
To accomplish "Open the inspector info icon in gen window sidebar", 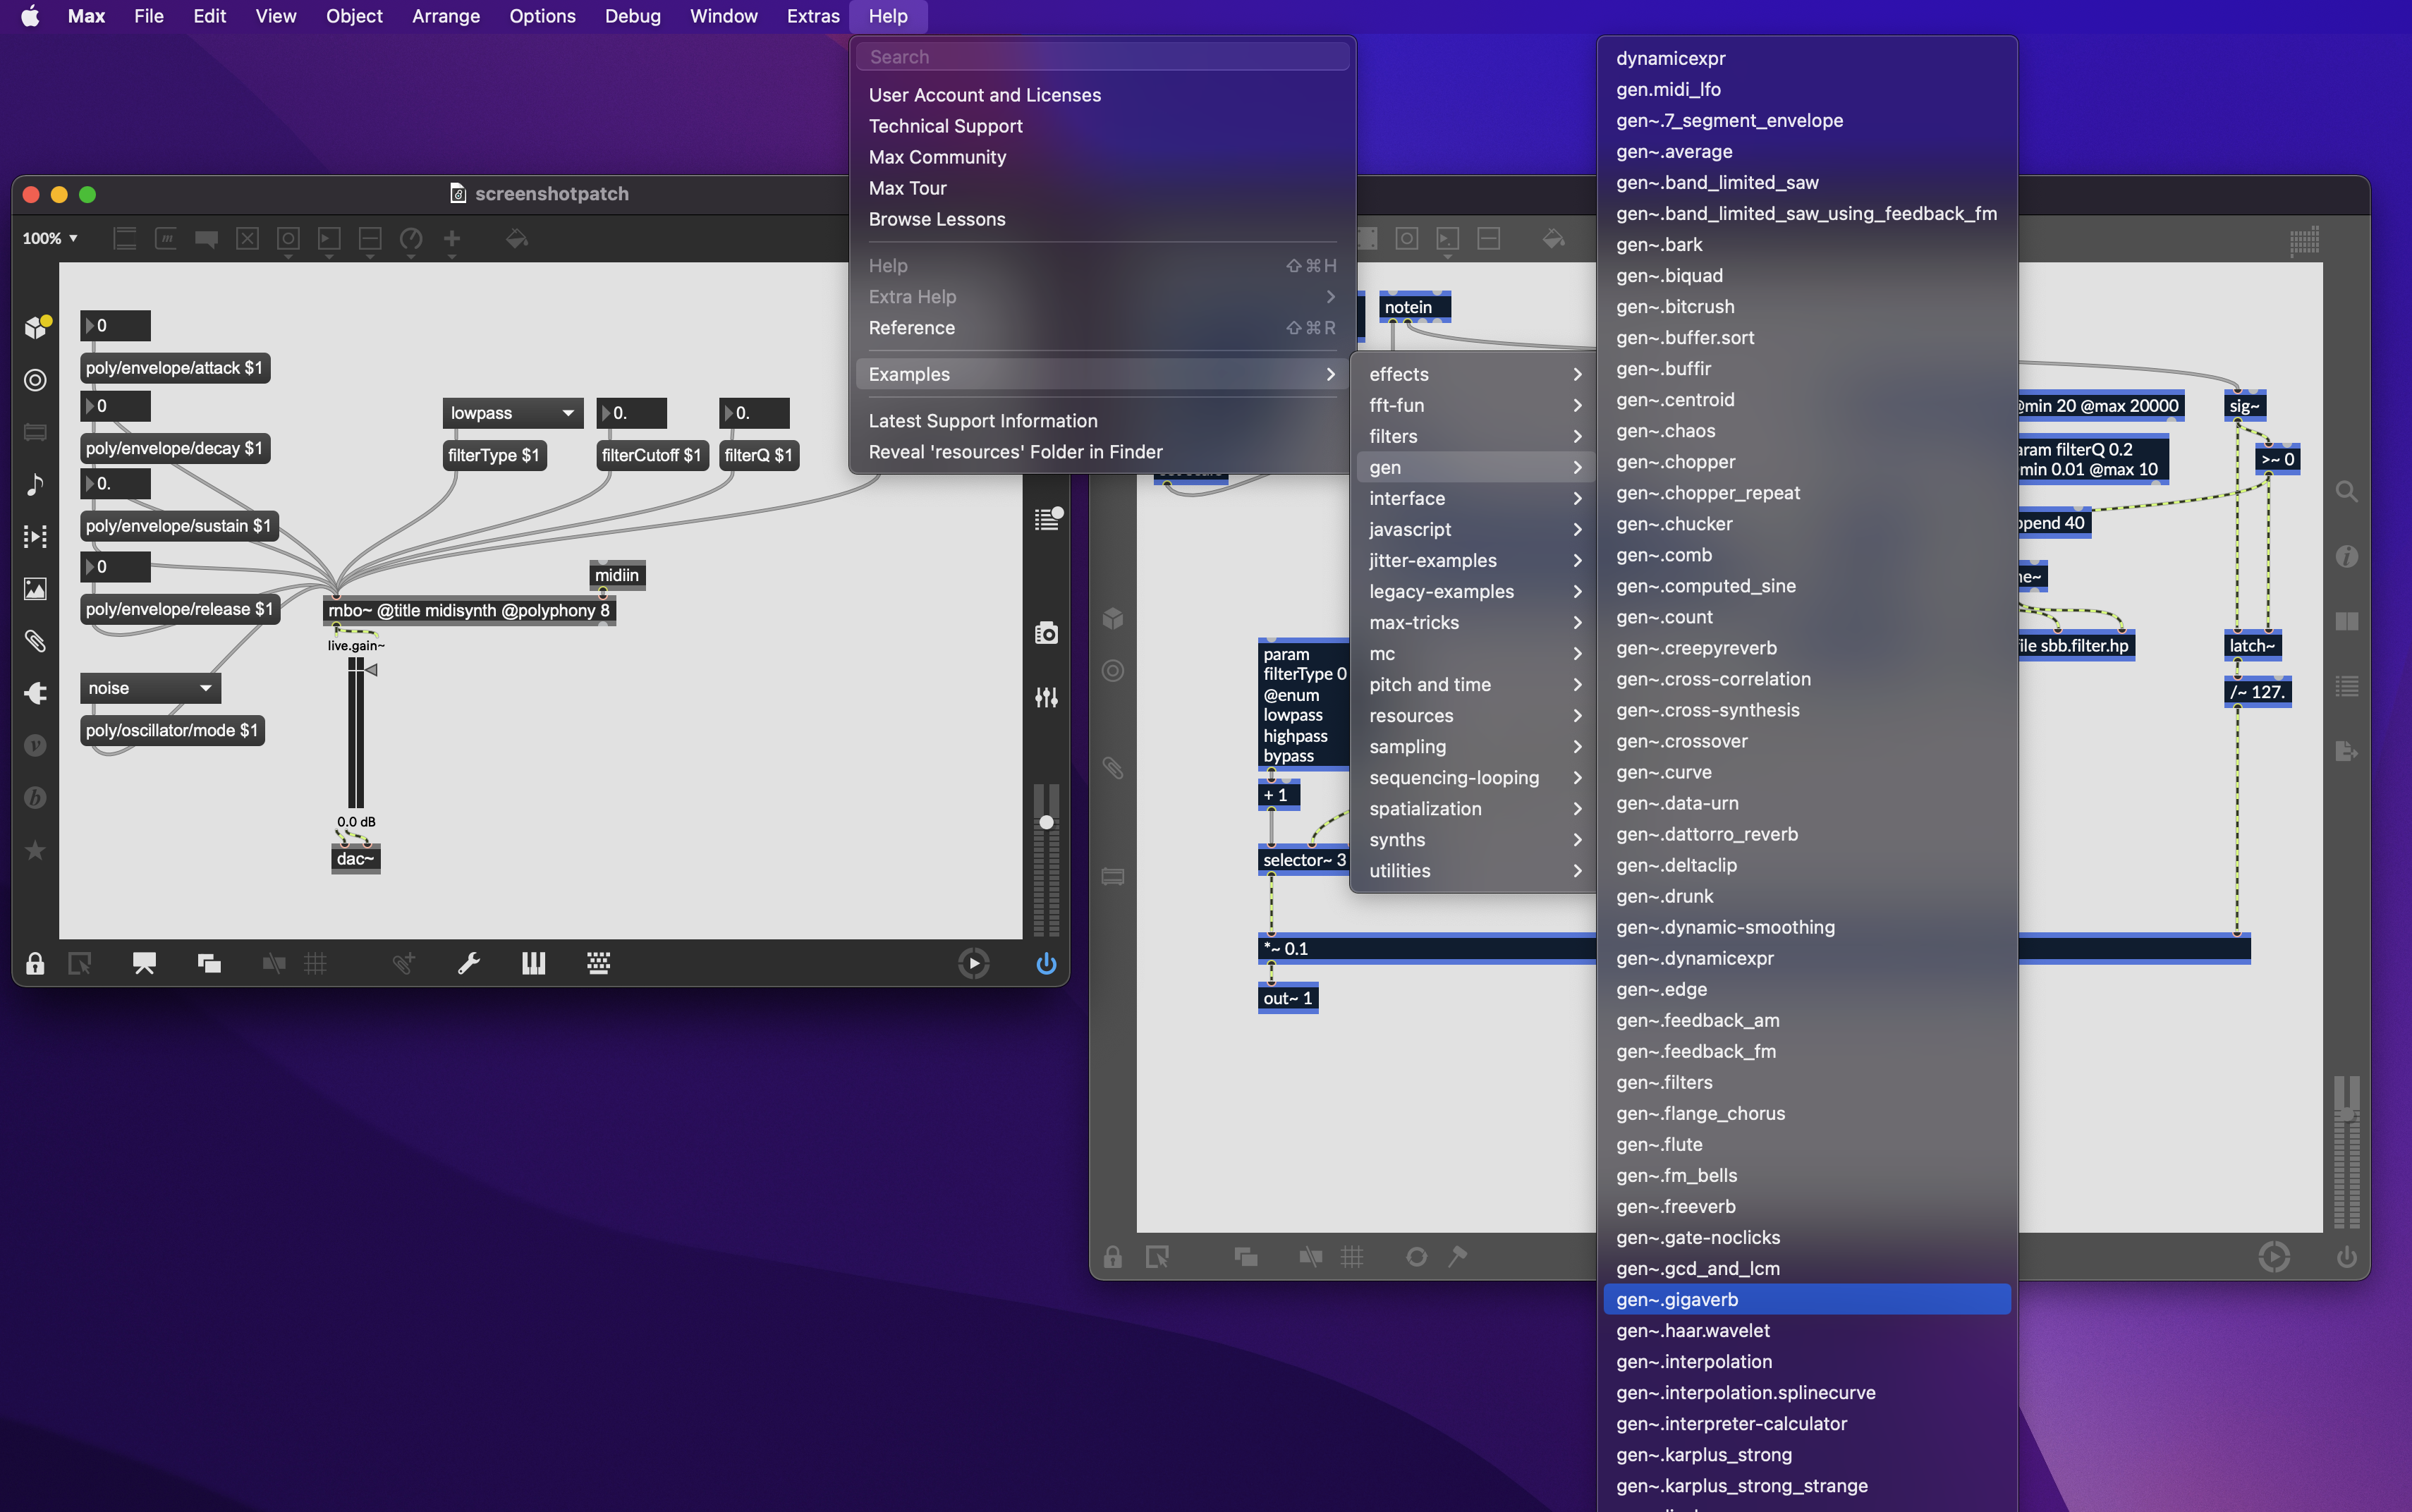I will pyautogui.click(x=2346, y=556).
